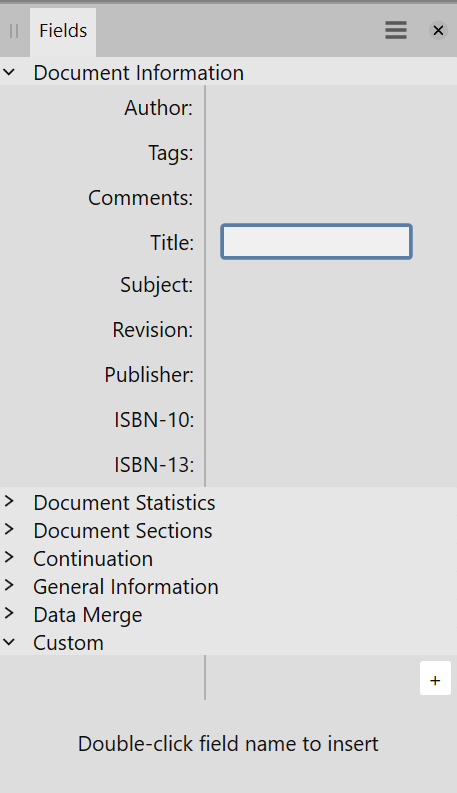
Task: Select the Subject field name
Action: click(157, 285)
